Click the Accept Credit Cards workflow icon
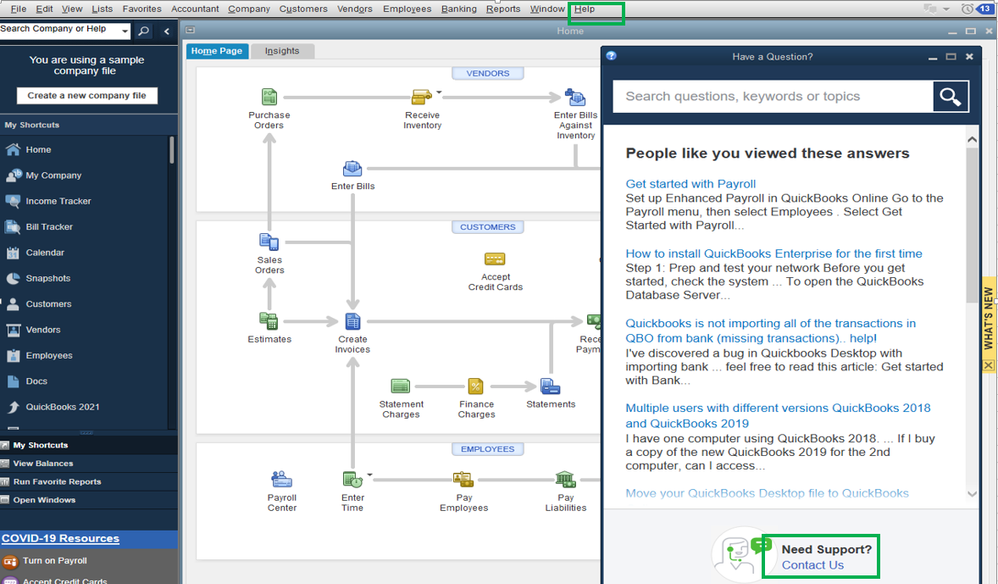Viewport: 998px width, 584px height. click(495, 259)
